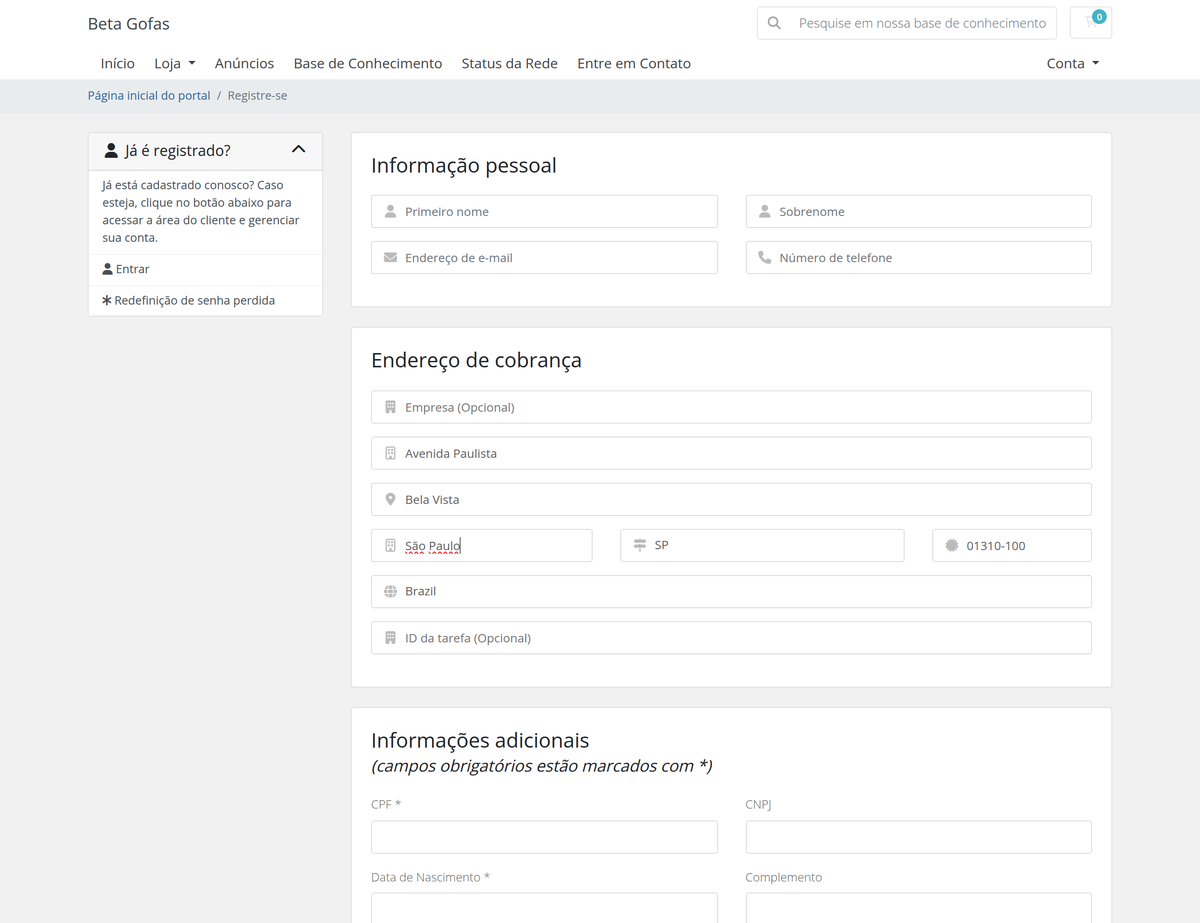This screenshot has height=923, width=1200.
Task: Go to Início in navigation
Action: [x=118, y=63]
